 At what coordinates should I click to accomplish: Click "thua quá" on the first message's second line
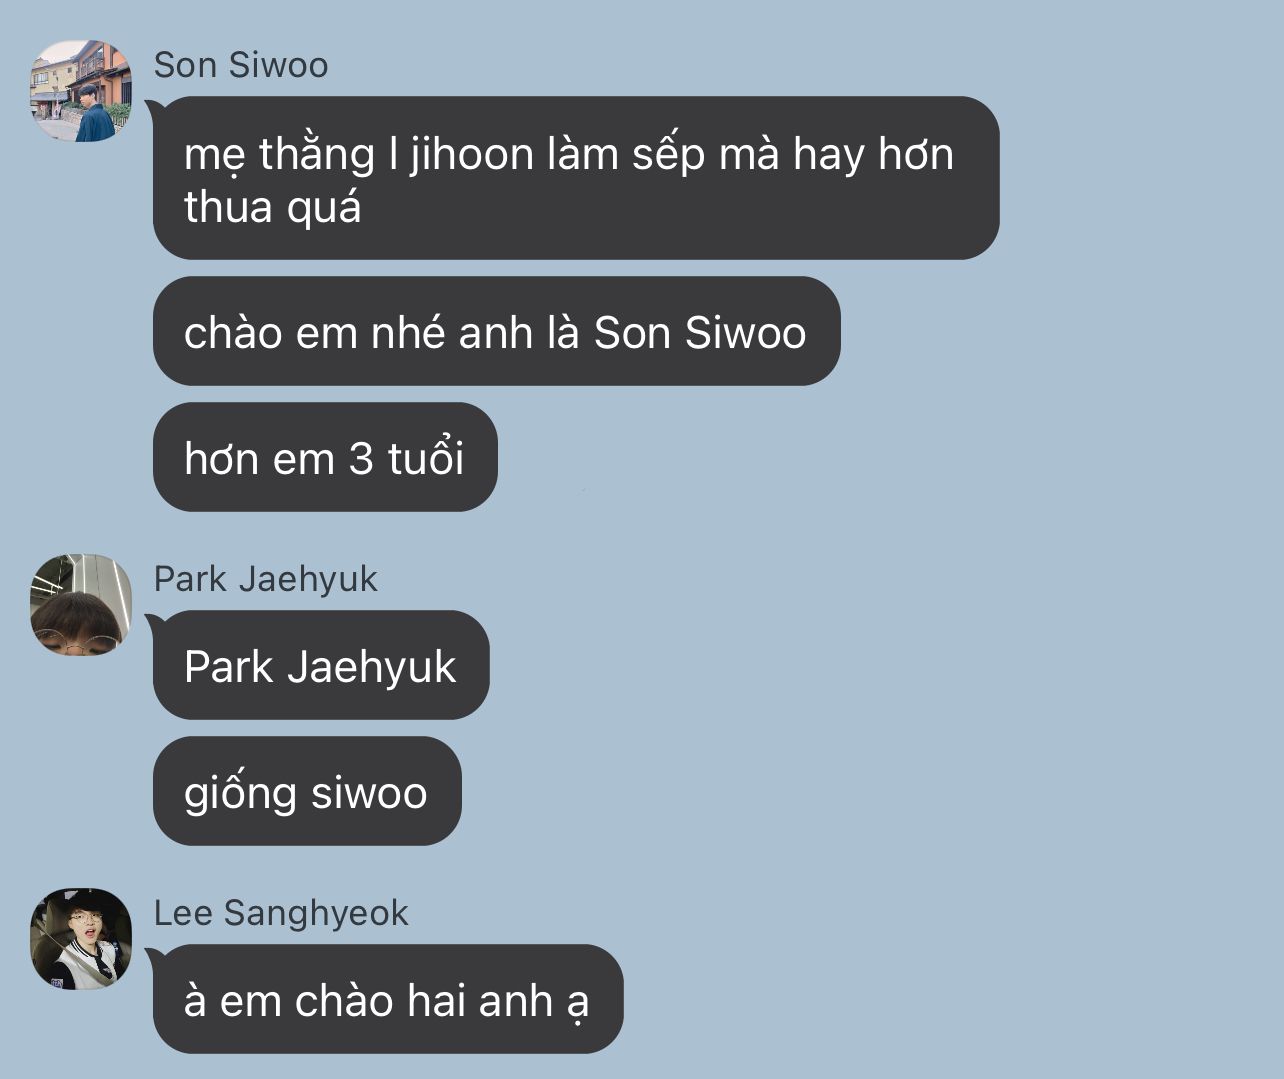point(273,208)
